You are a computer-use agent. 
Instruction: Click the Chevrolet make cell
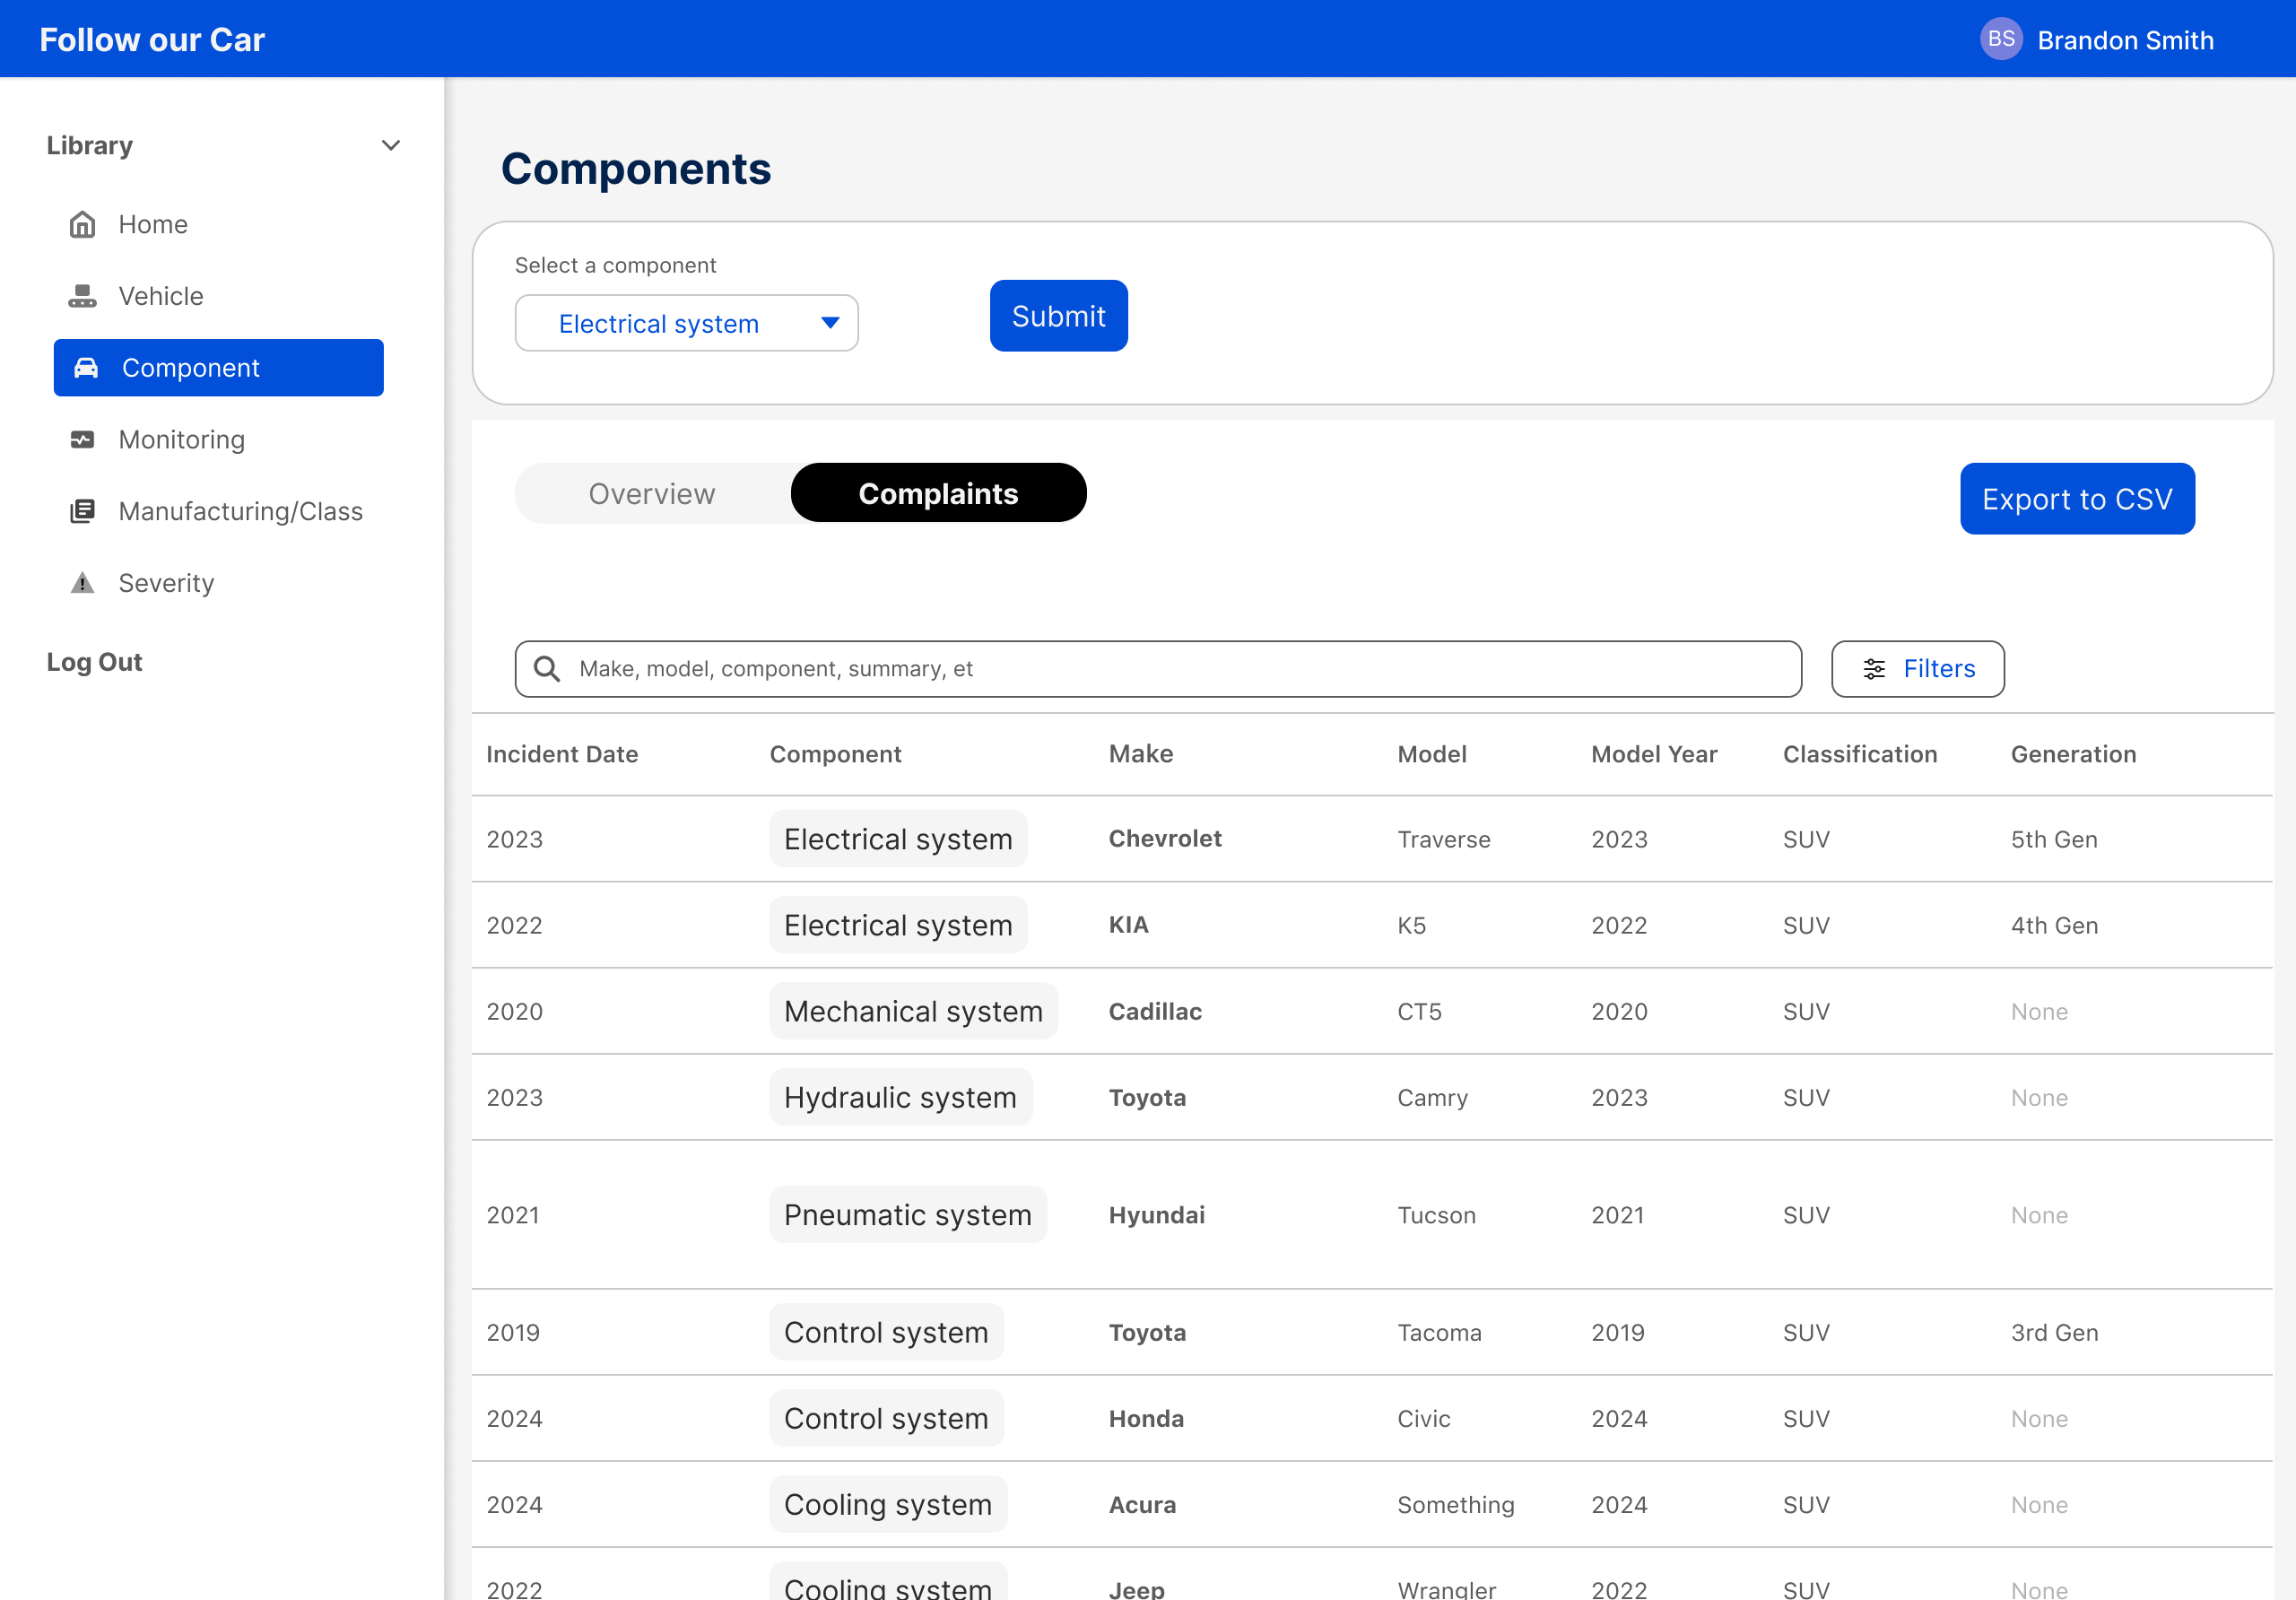[1165, 838]
